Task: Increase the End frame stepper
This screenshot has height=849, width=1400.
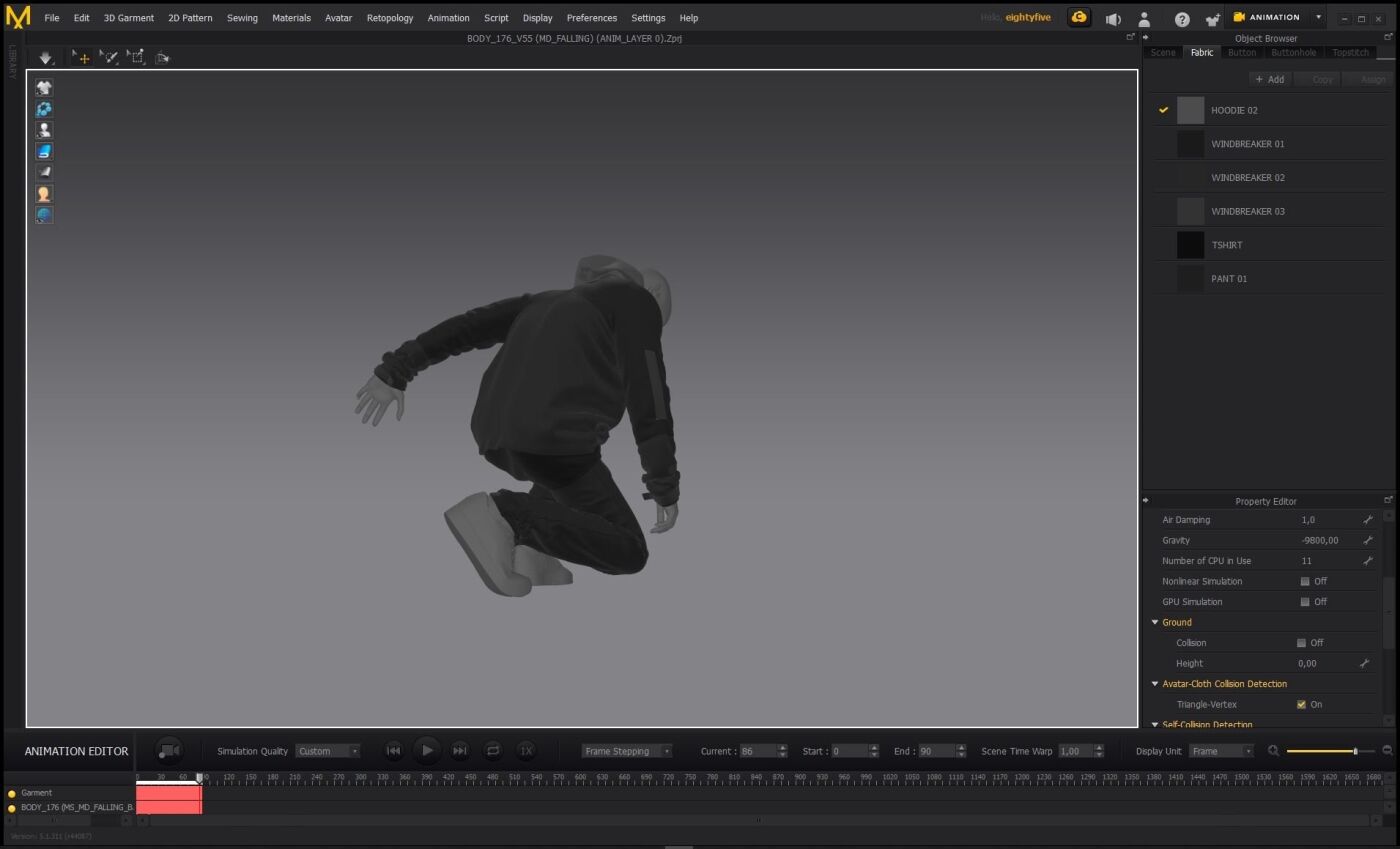Action: click(x=961, y=747)
